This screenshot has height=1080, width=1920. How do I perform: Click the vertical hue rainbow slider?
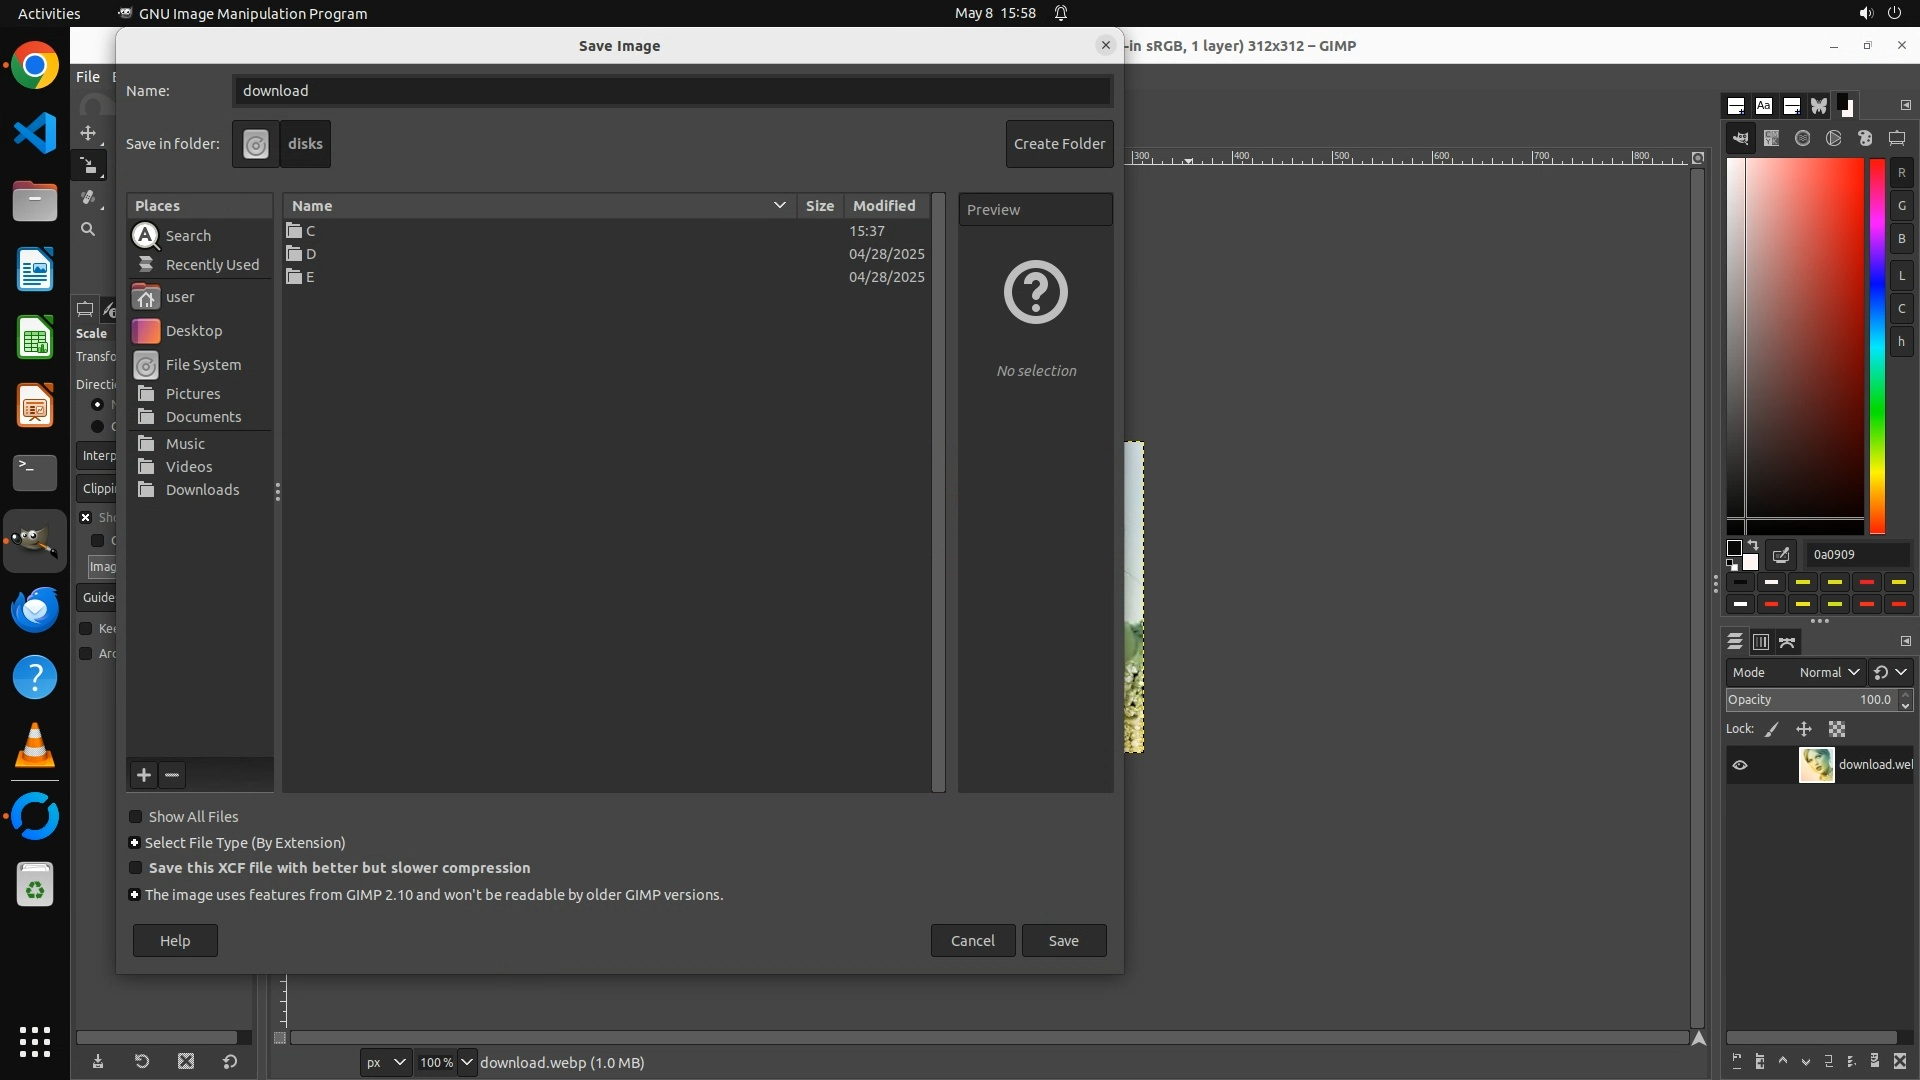[1877, 345]
